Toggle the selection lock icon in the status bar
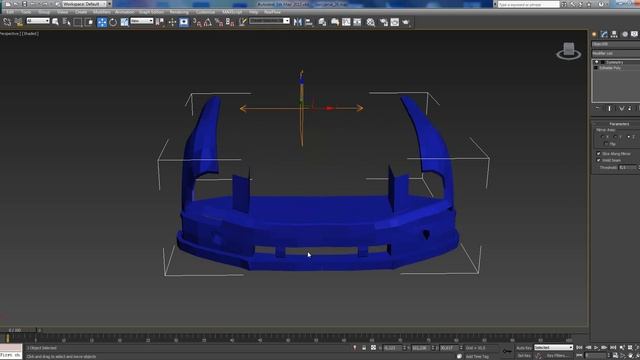This screenshot has width=640, height=360. [x=364, y=348]
